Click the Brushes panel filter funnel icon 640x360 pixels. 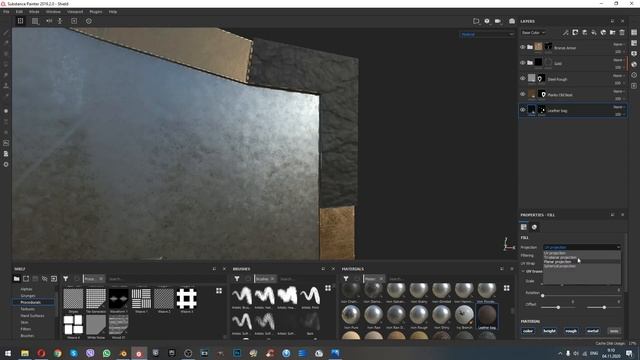click(x=237, y=279)
